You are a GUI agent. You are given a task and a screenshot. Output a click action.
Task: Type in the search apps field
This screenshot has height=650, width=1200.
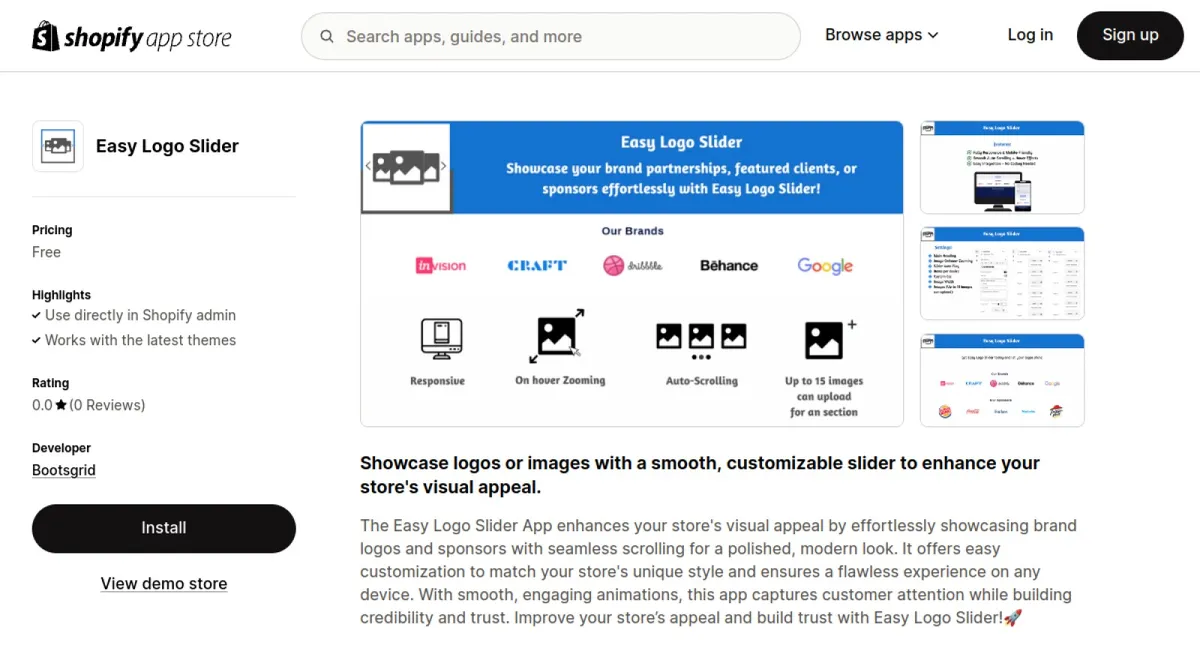coord(560,37)
